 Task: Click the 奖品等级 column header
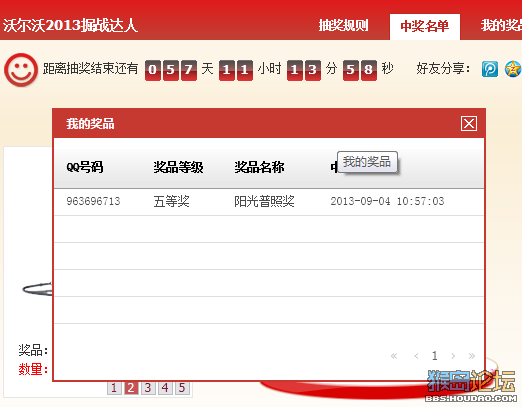click(178, 167)
